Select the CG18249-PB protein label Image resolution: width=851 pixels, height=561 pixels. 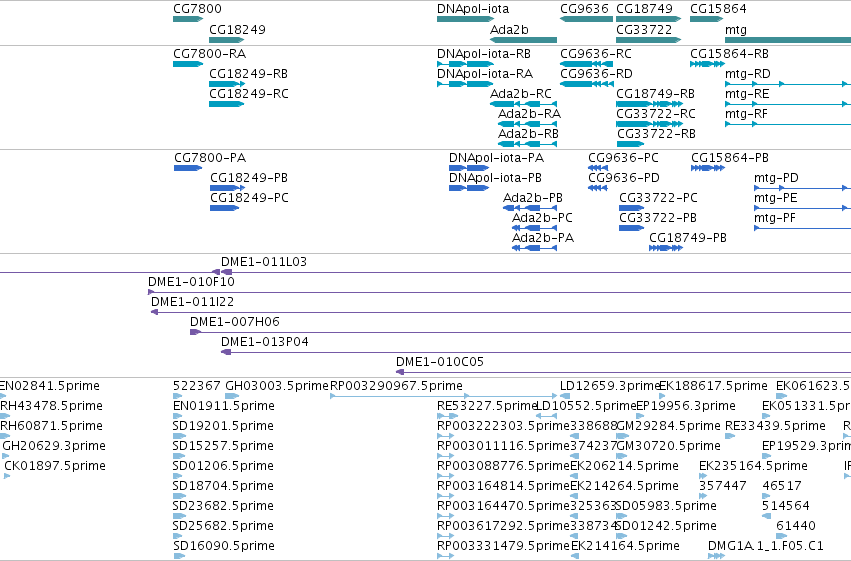[x=249, y=178]
